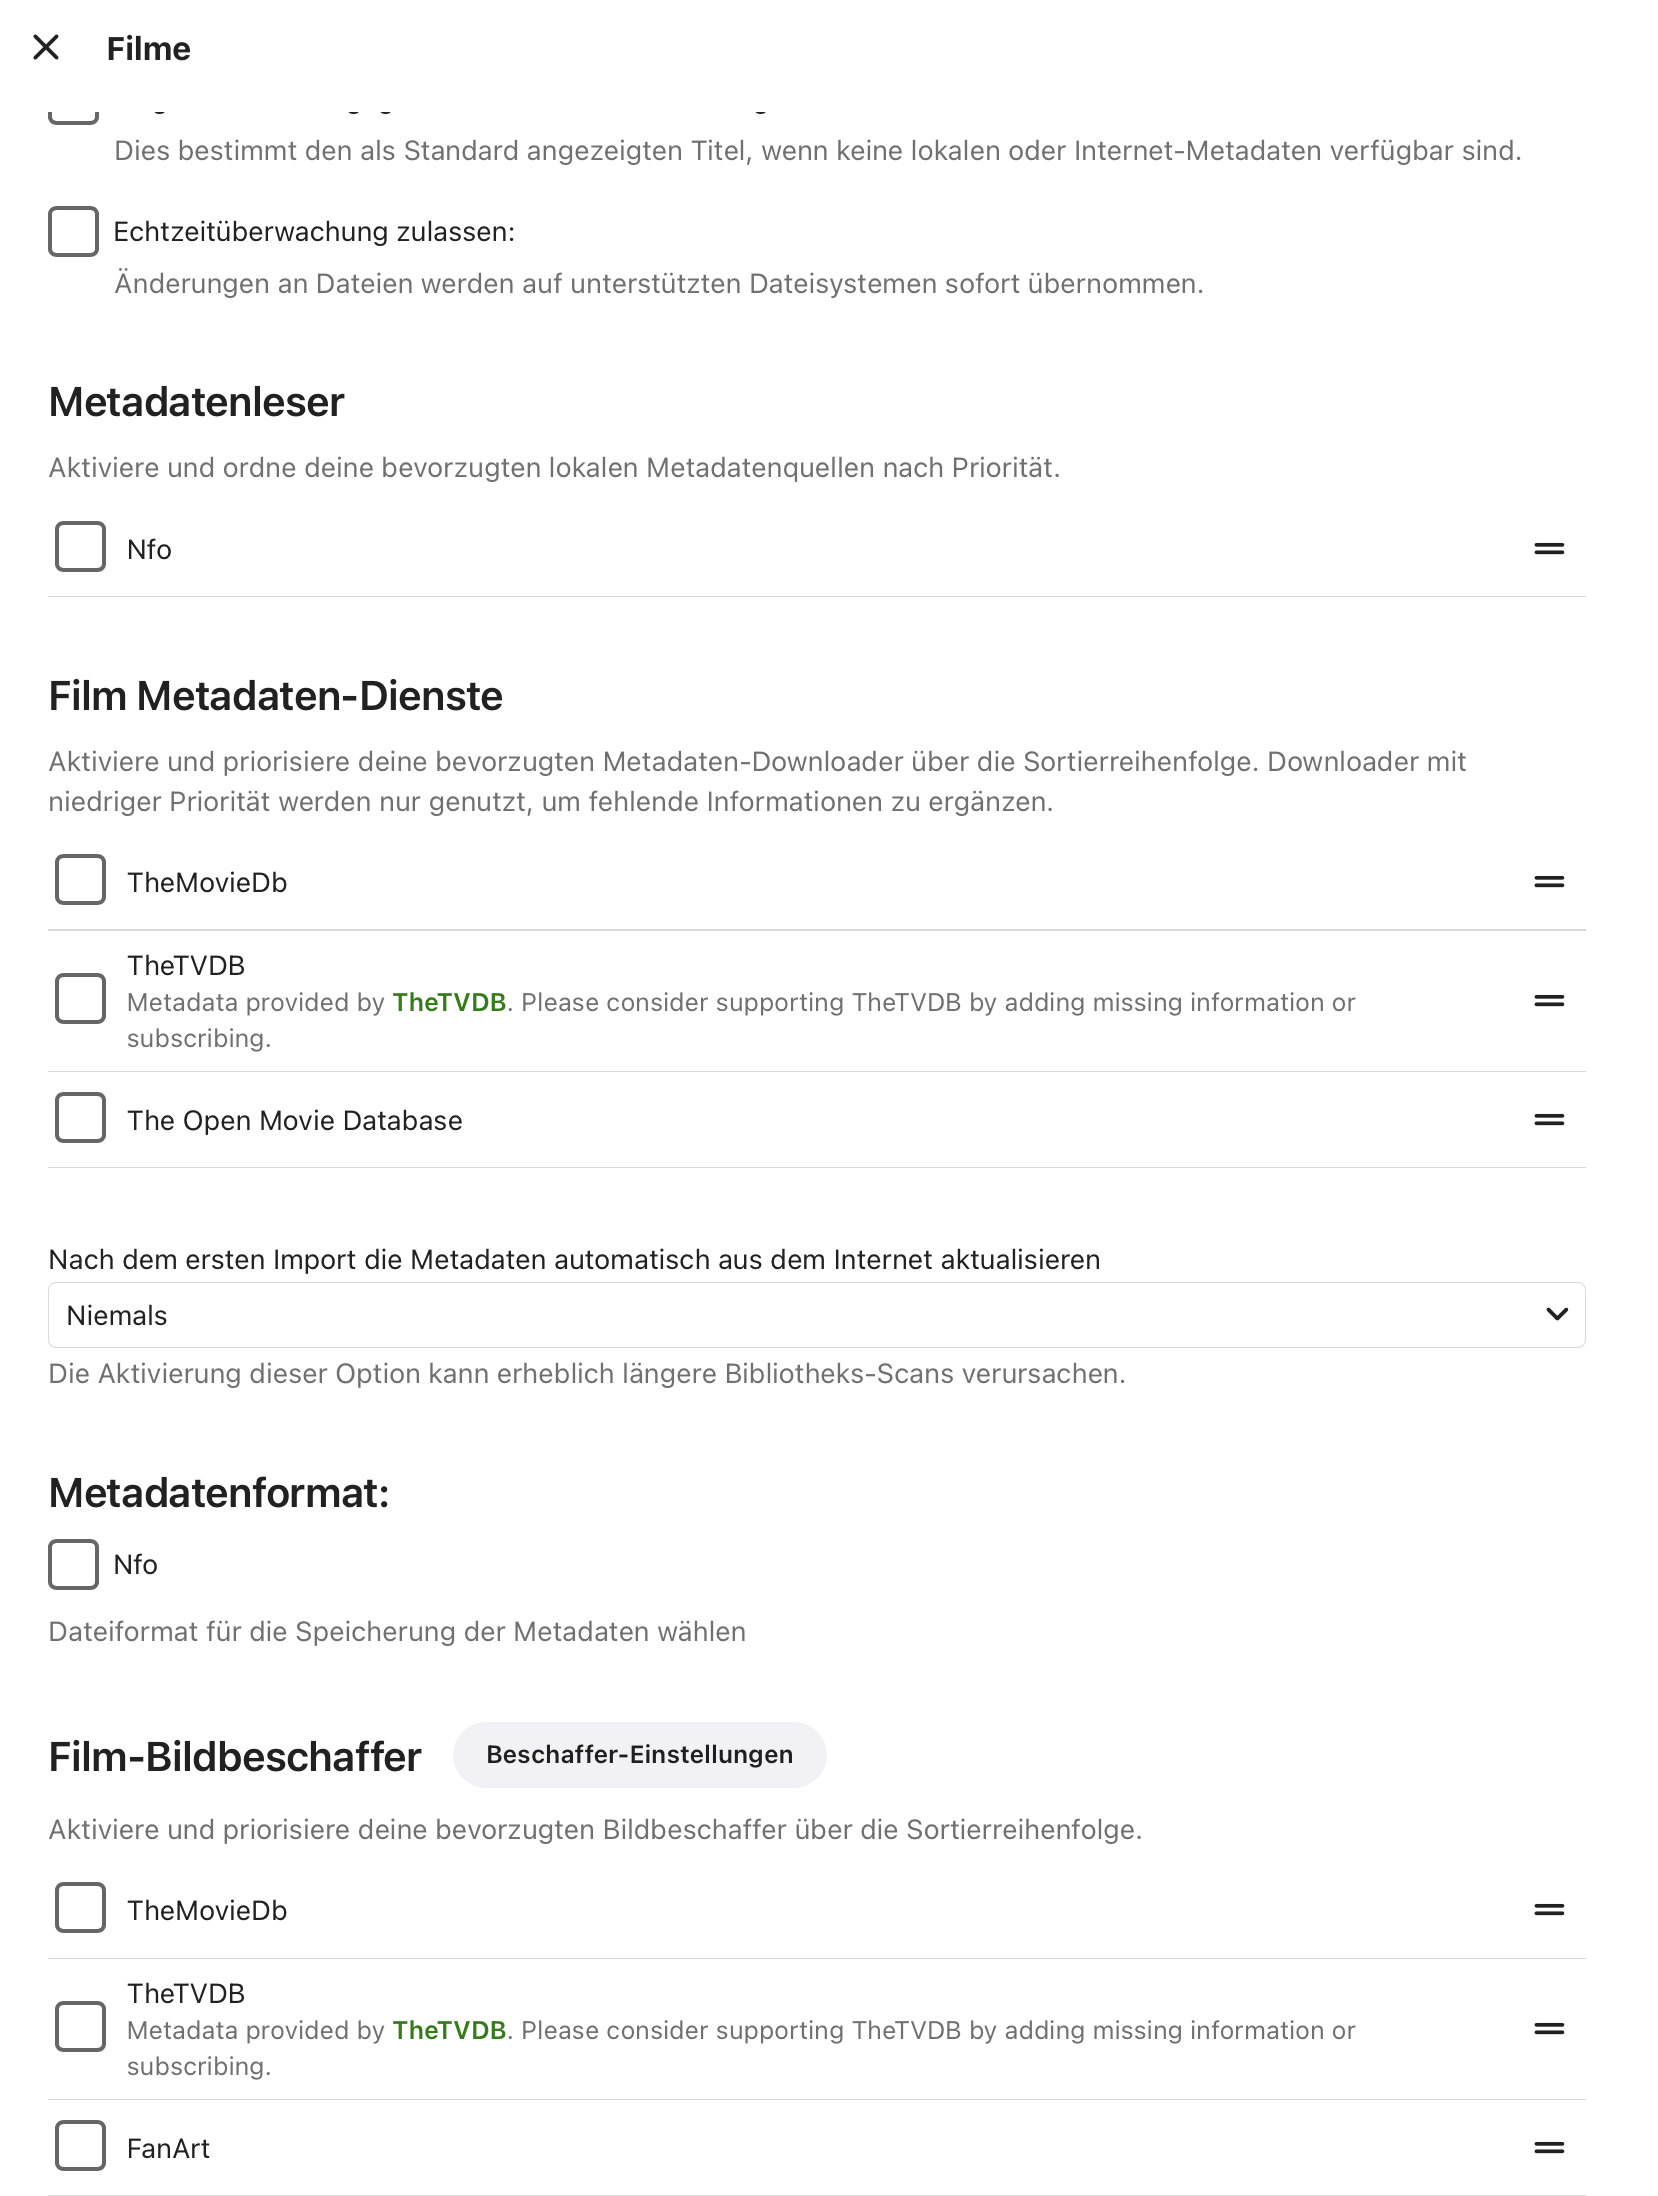Check the Nfo box under Metadatenleser
Viewport: 1658px width, 2196px height.
click(x=80, y=547)
